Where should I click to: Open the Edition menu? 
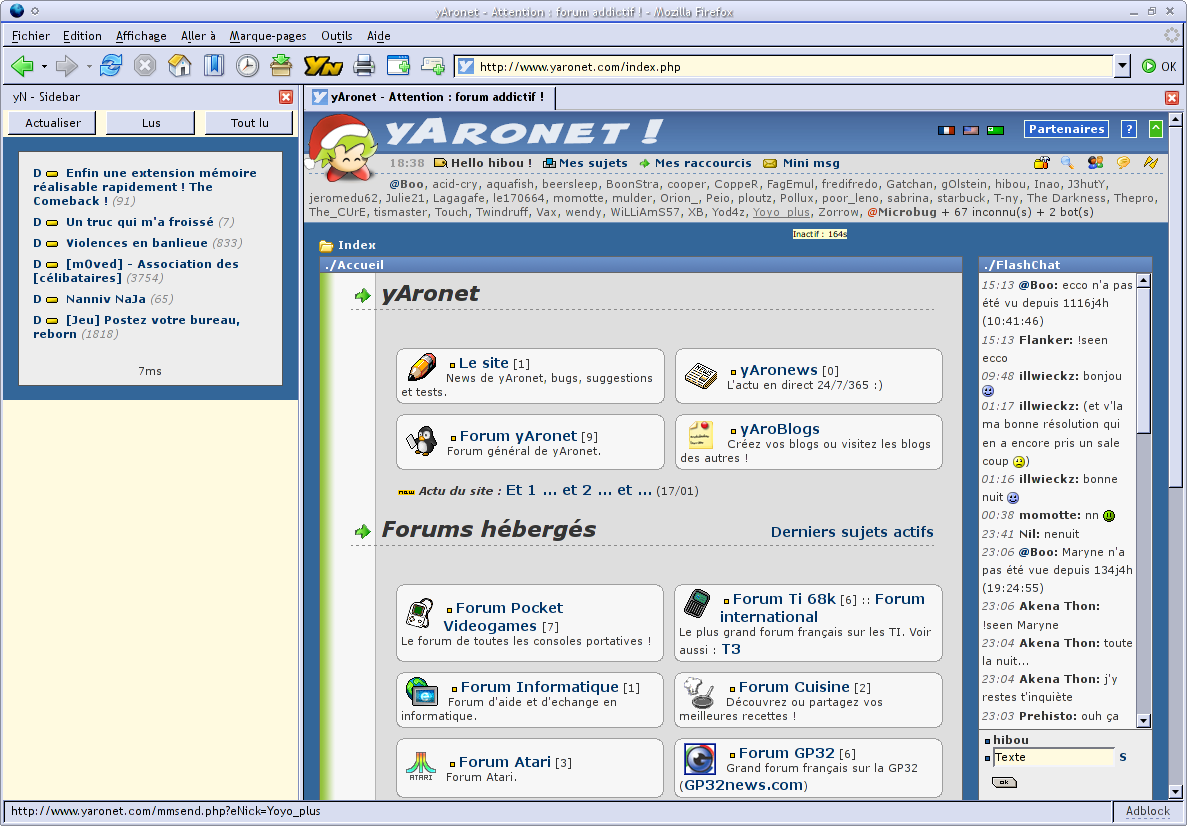82,36
